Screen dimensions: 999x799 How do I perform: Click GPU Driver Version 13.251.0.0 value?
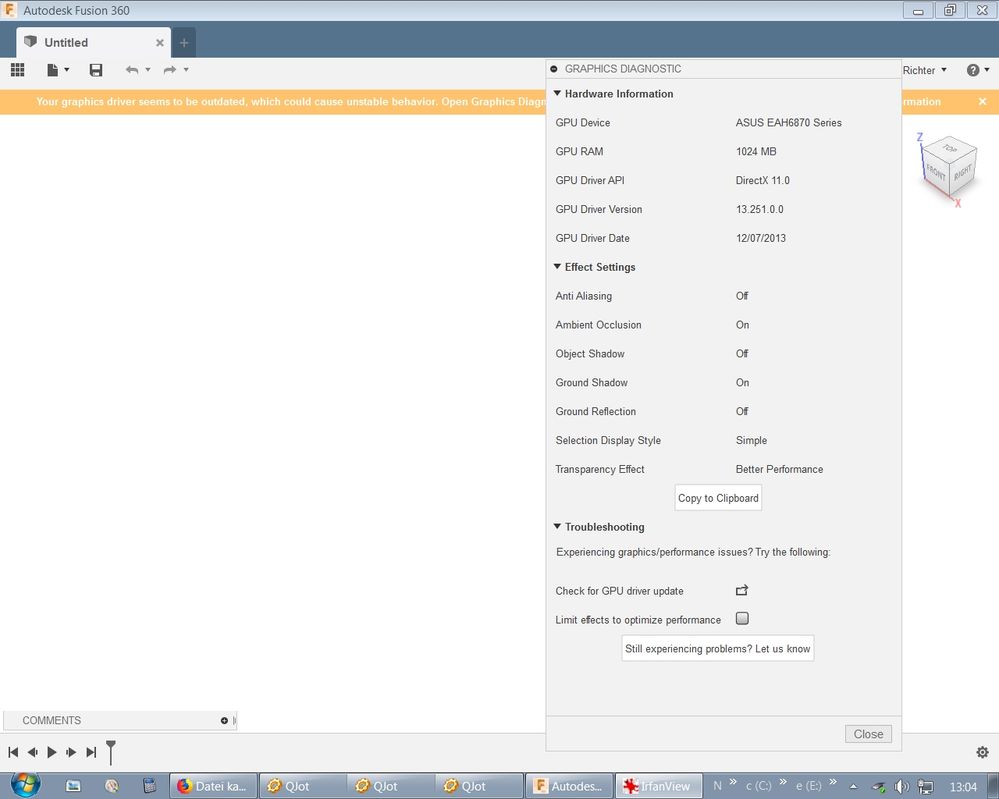pos(759,209)
